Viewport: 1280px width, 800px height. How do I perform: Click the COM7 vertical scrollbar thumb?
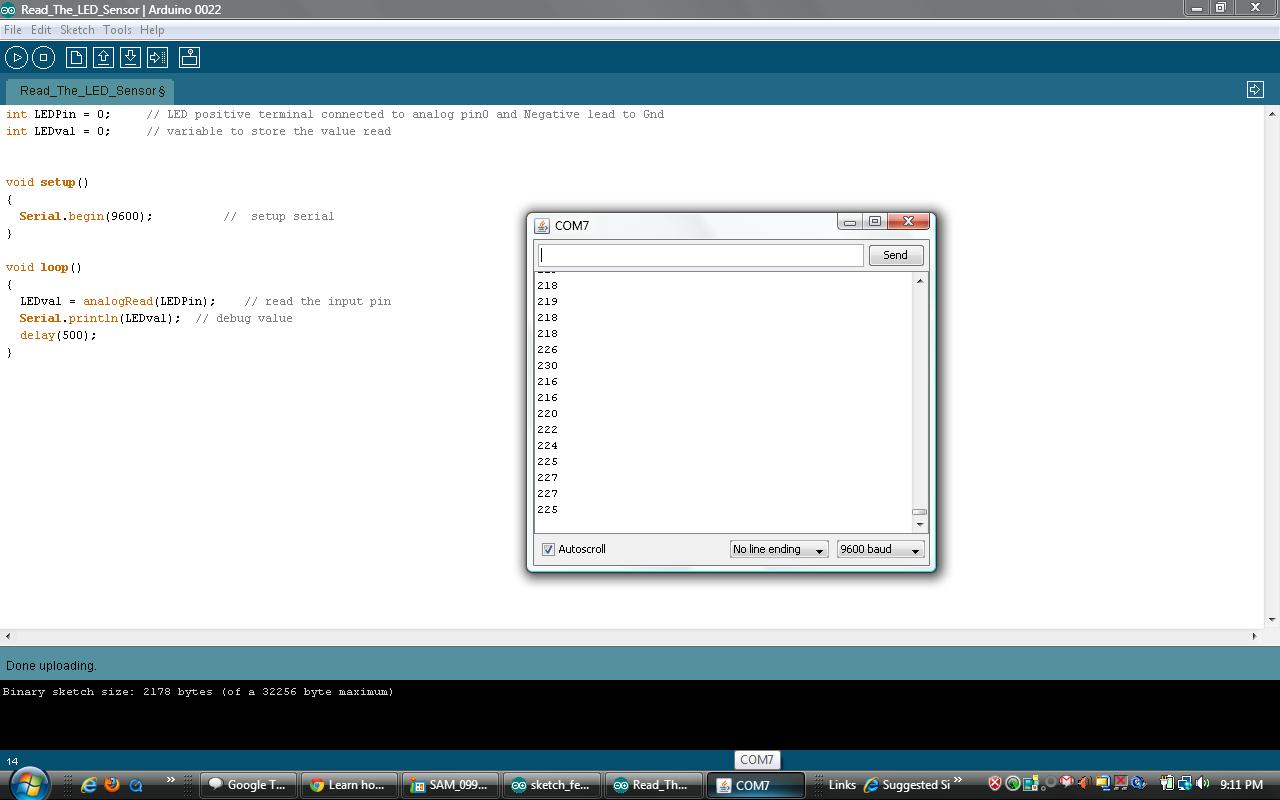919,512
